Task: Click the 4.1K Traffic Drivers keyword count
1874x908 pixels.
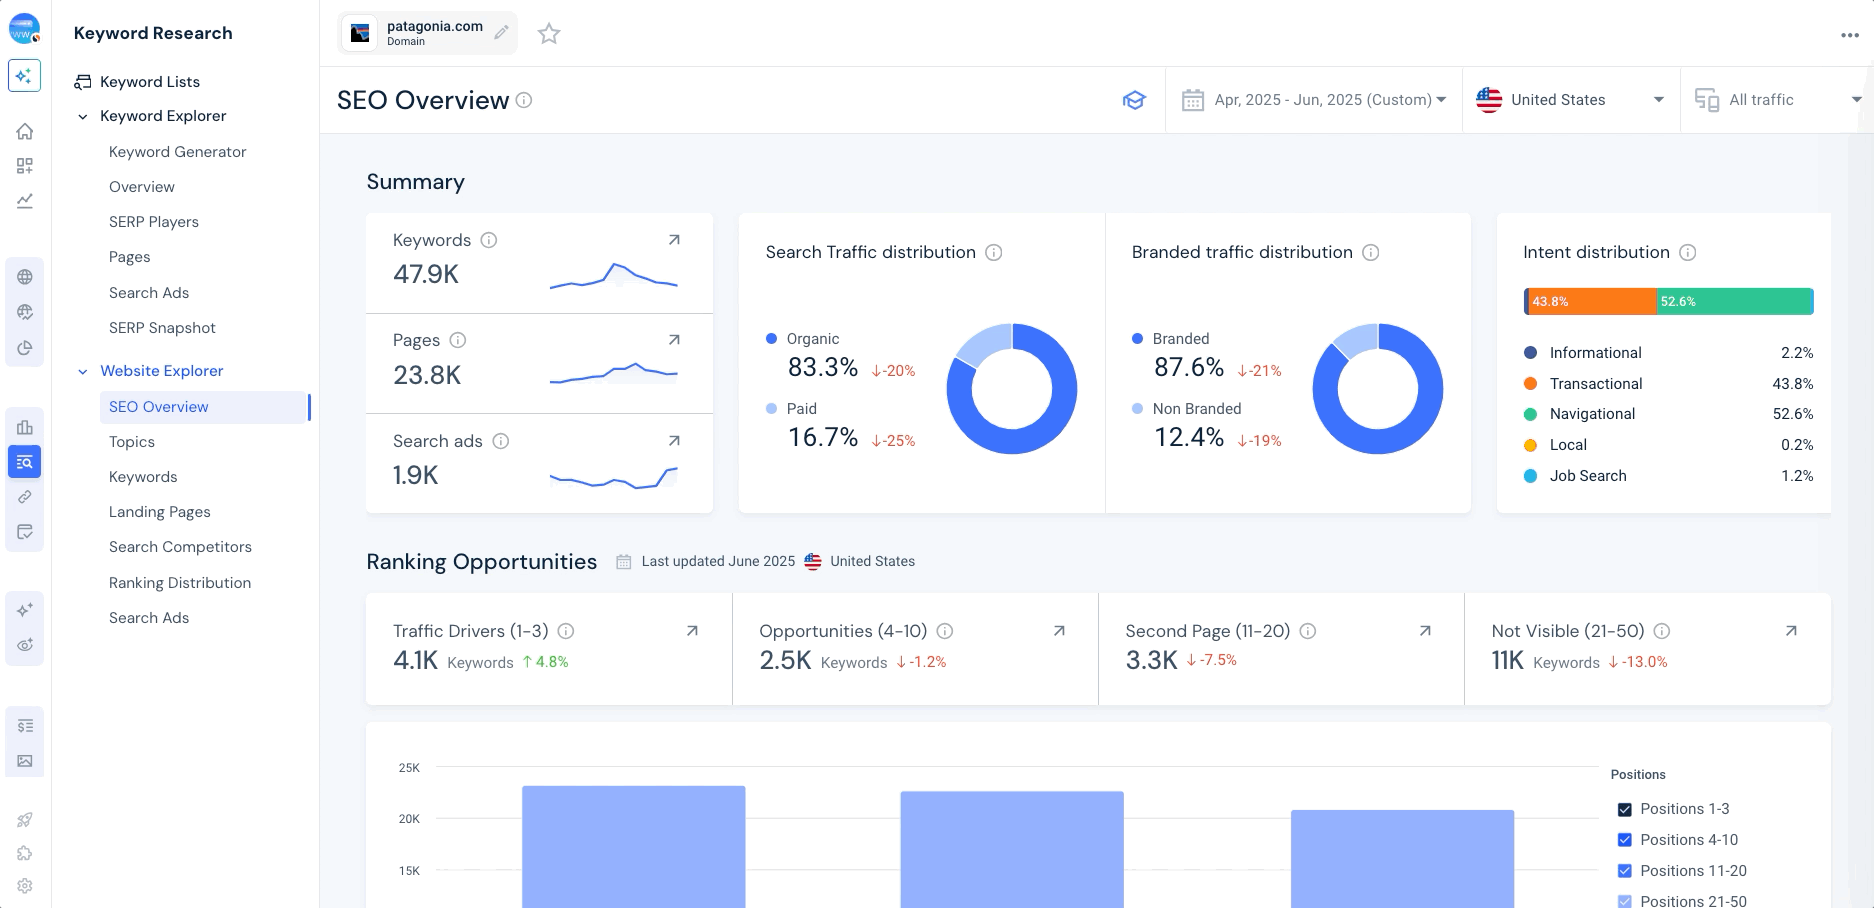Action: (416, 660)
